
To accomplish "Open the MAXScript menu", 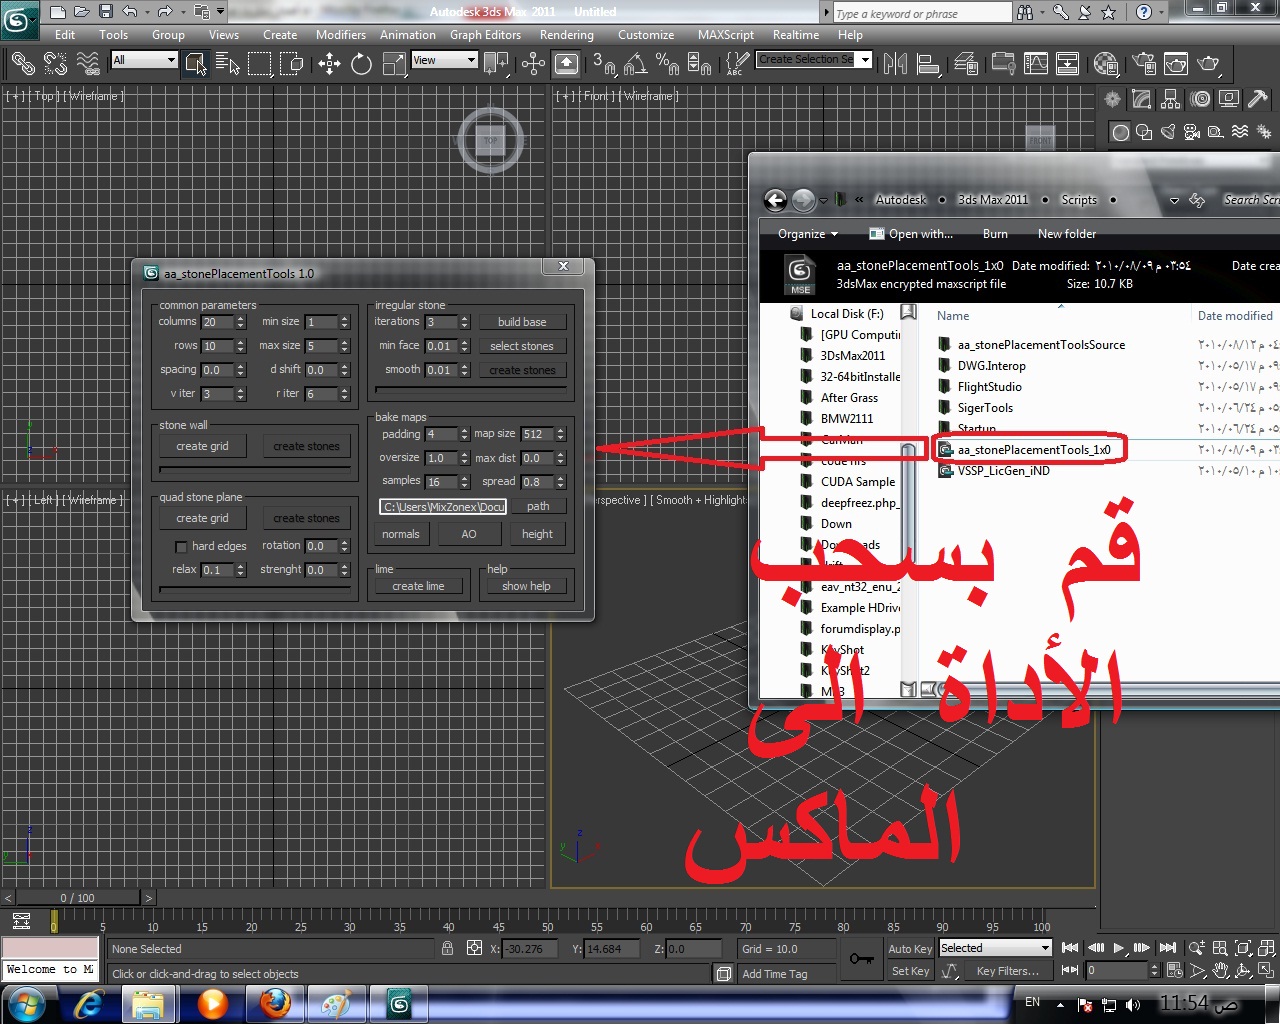I will click(x=725, y=35).
